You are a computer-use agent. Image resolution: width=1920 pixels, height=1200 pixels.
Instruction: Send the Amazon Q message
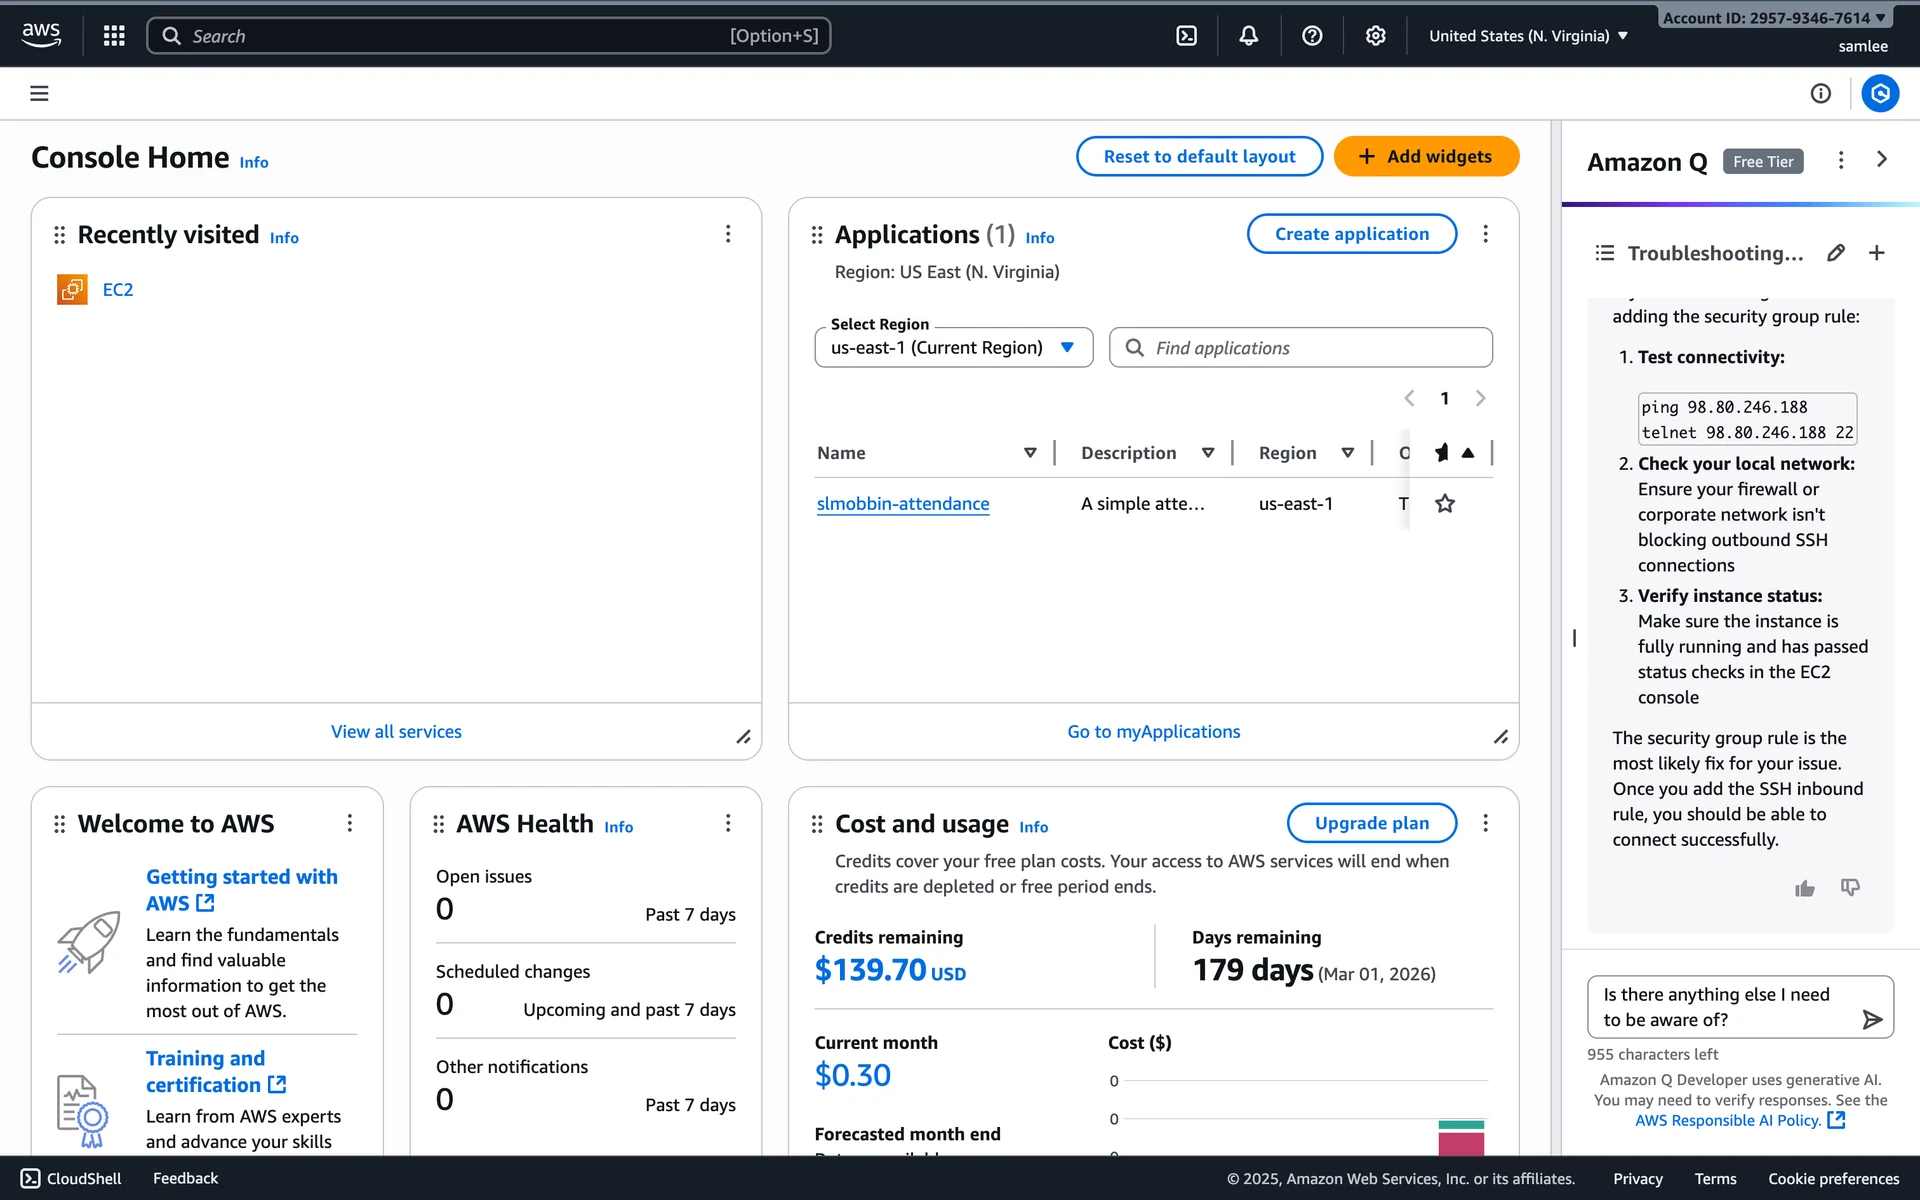1872,1019
